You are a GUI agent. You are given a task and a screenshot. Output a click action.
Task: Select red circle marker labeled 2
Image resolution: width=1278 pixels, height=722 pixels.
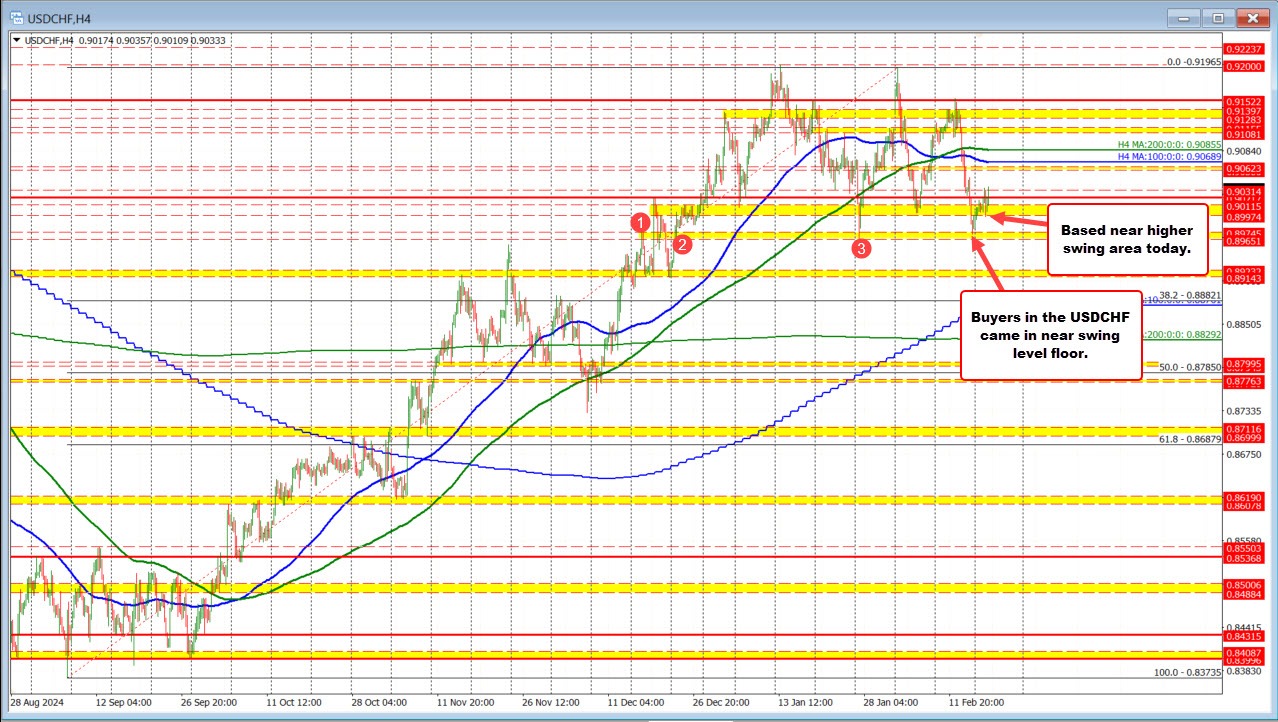(684, 244)
